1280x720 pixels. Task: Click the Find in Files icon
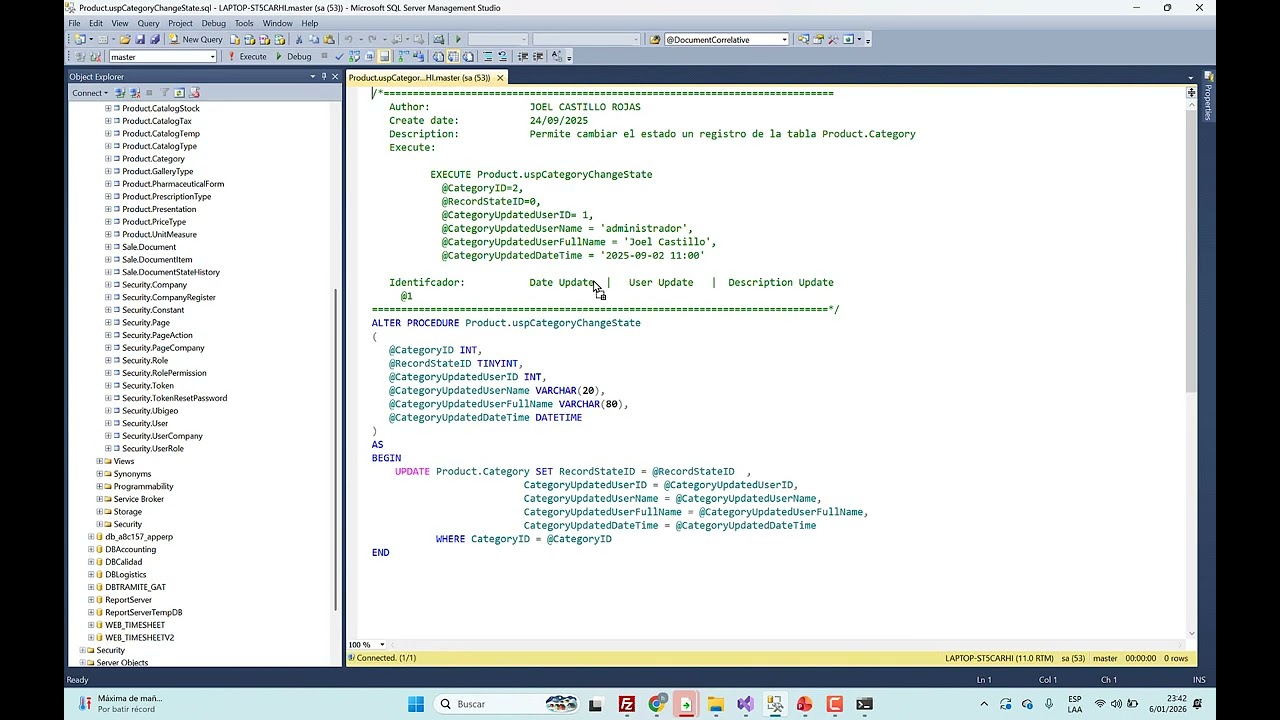655,40
